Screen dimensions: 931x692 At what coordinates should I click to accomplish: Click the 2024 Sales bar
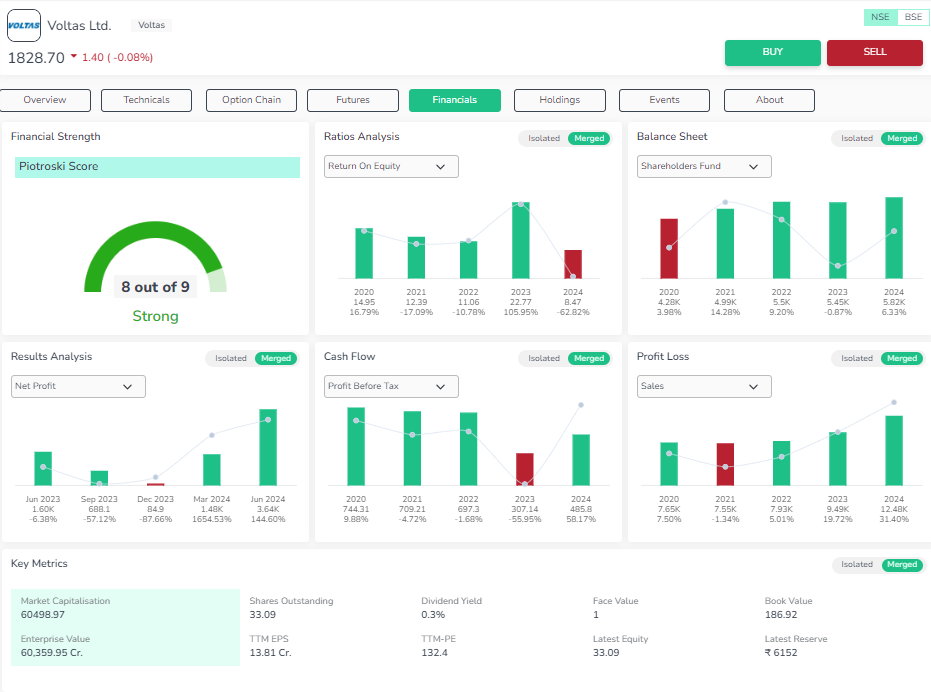tap(894, 451)
